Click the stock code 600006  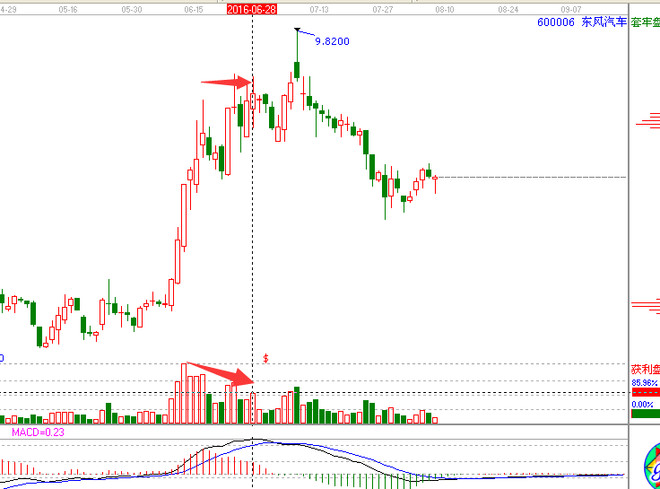[x=556, y=22]
